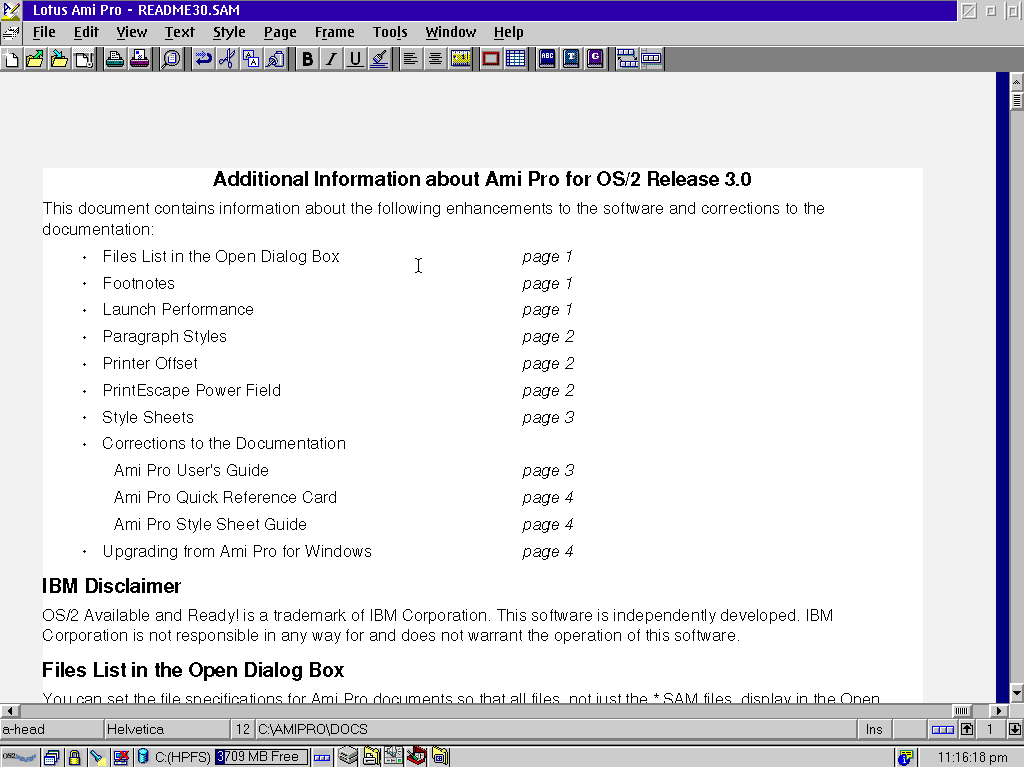
Task: Apply left text alignment
Action: point(411,59)
